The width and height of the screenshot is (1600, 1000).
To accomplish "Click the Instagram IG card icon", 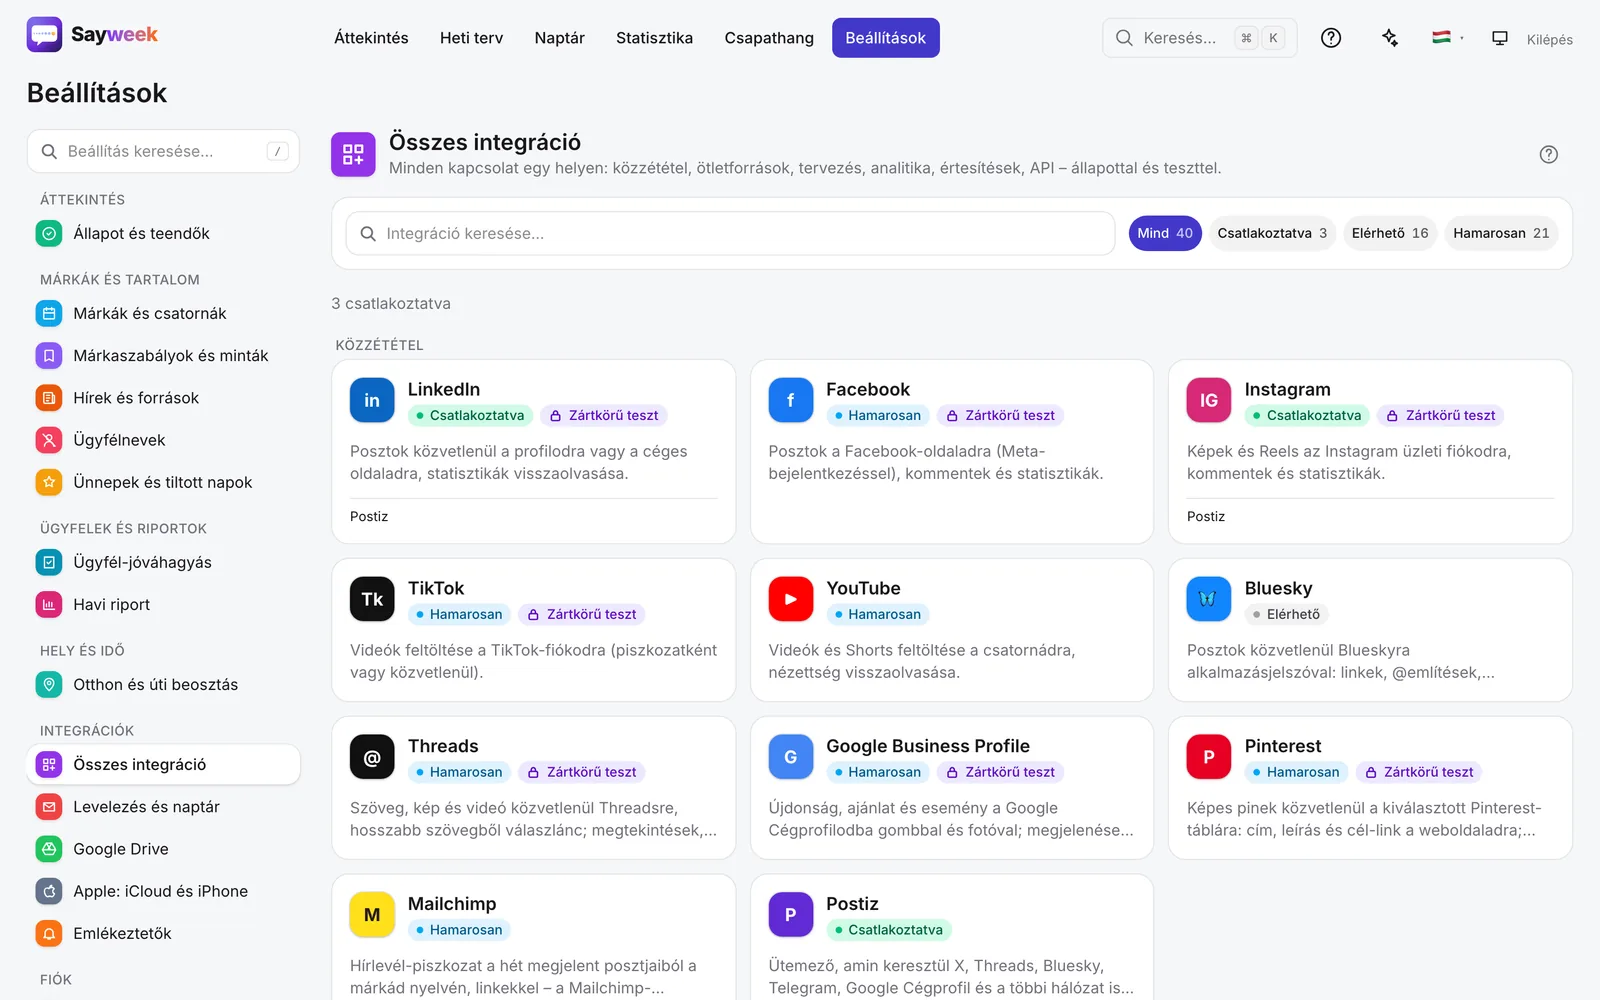I will (1209, 400).
